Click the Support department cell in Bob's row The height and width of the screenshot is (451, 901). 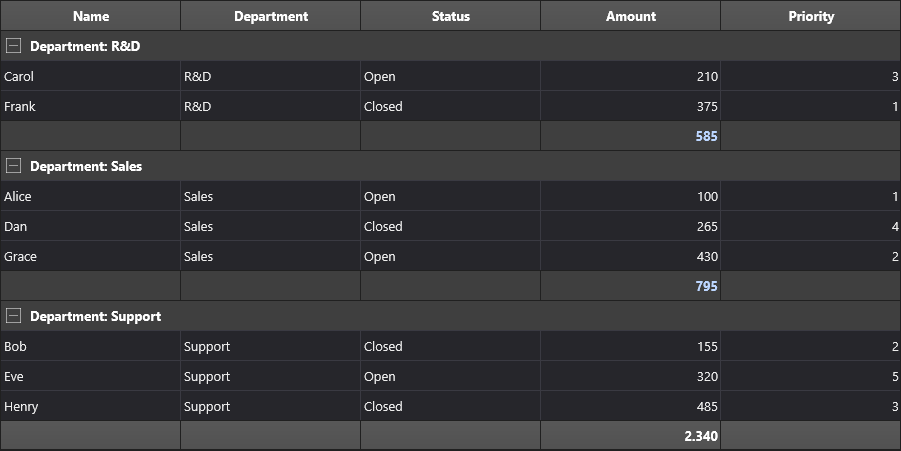click(271, 346)
